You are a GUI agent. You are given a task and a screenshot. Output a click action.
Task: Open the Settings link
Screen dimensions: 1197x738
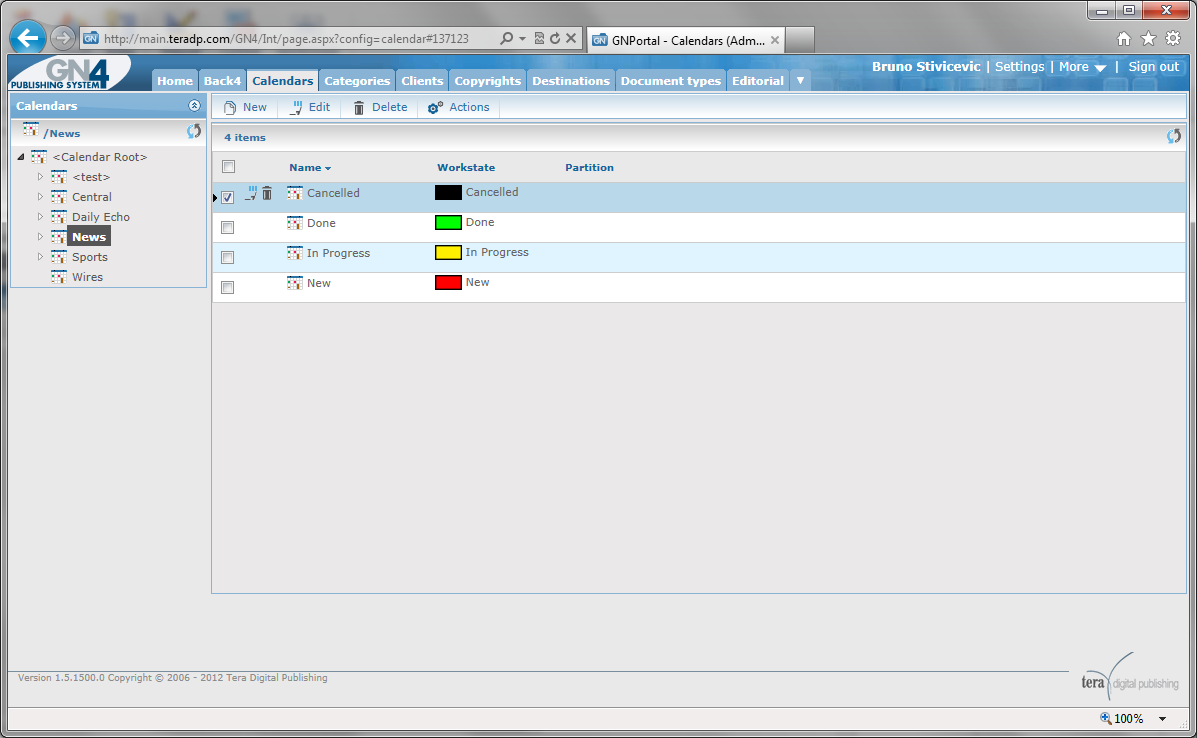1019,66
